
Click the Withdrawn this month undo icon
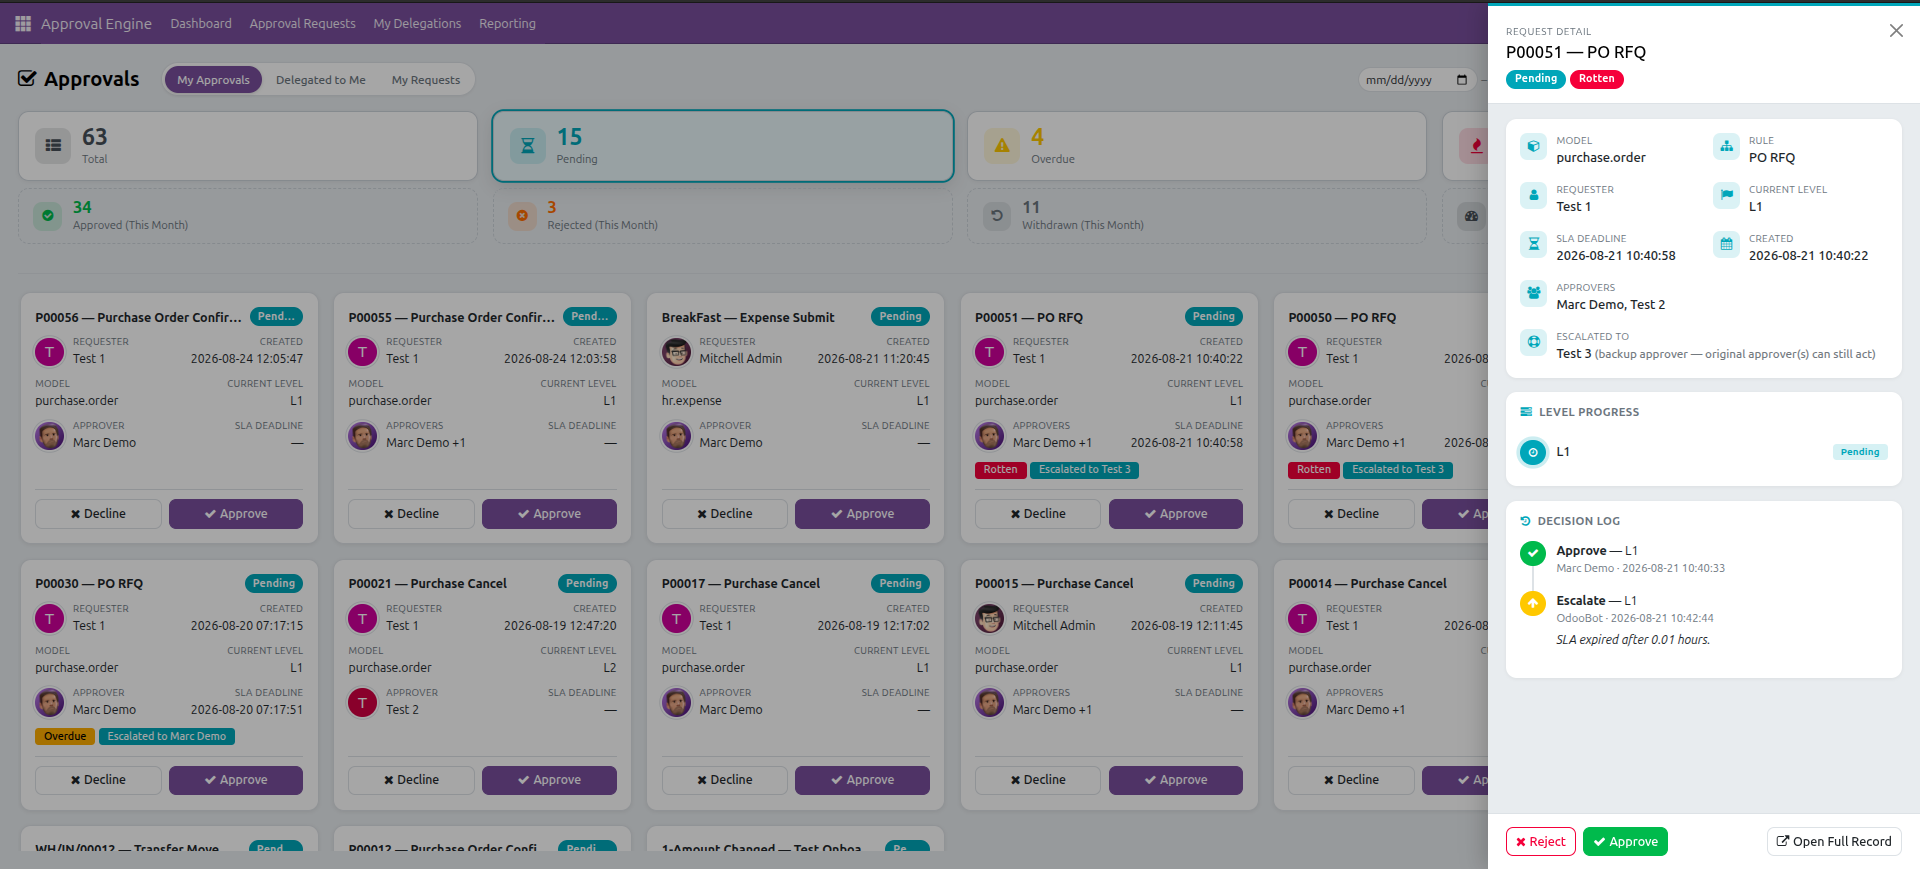tap(997, 215)
